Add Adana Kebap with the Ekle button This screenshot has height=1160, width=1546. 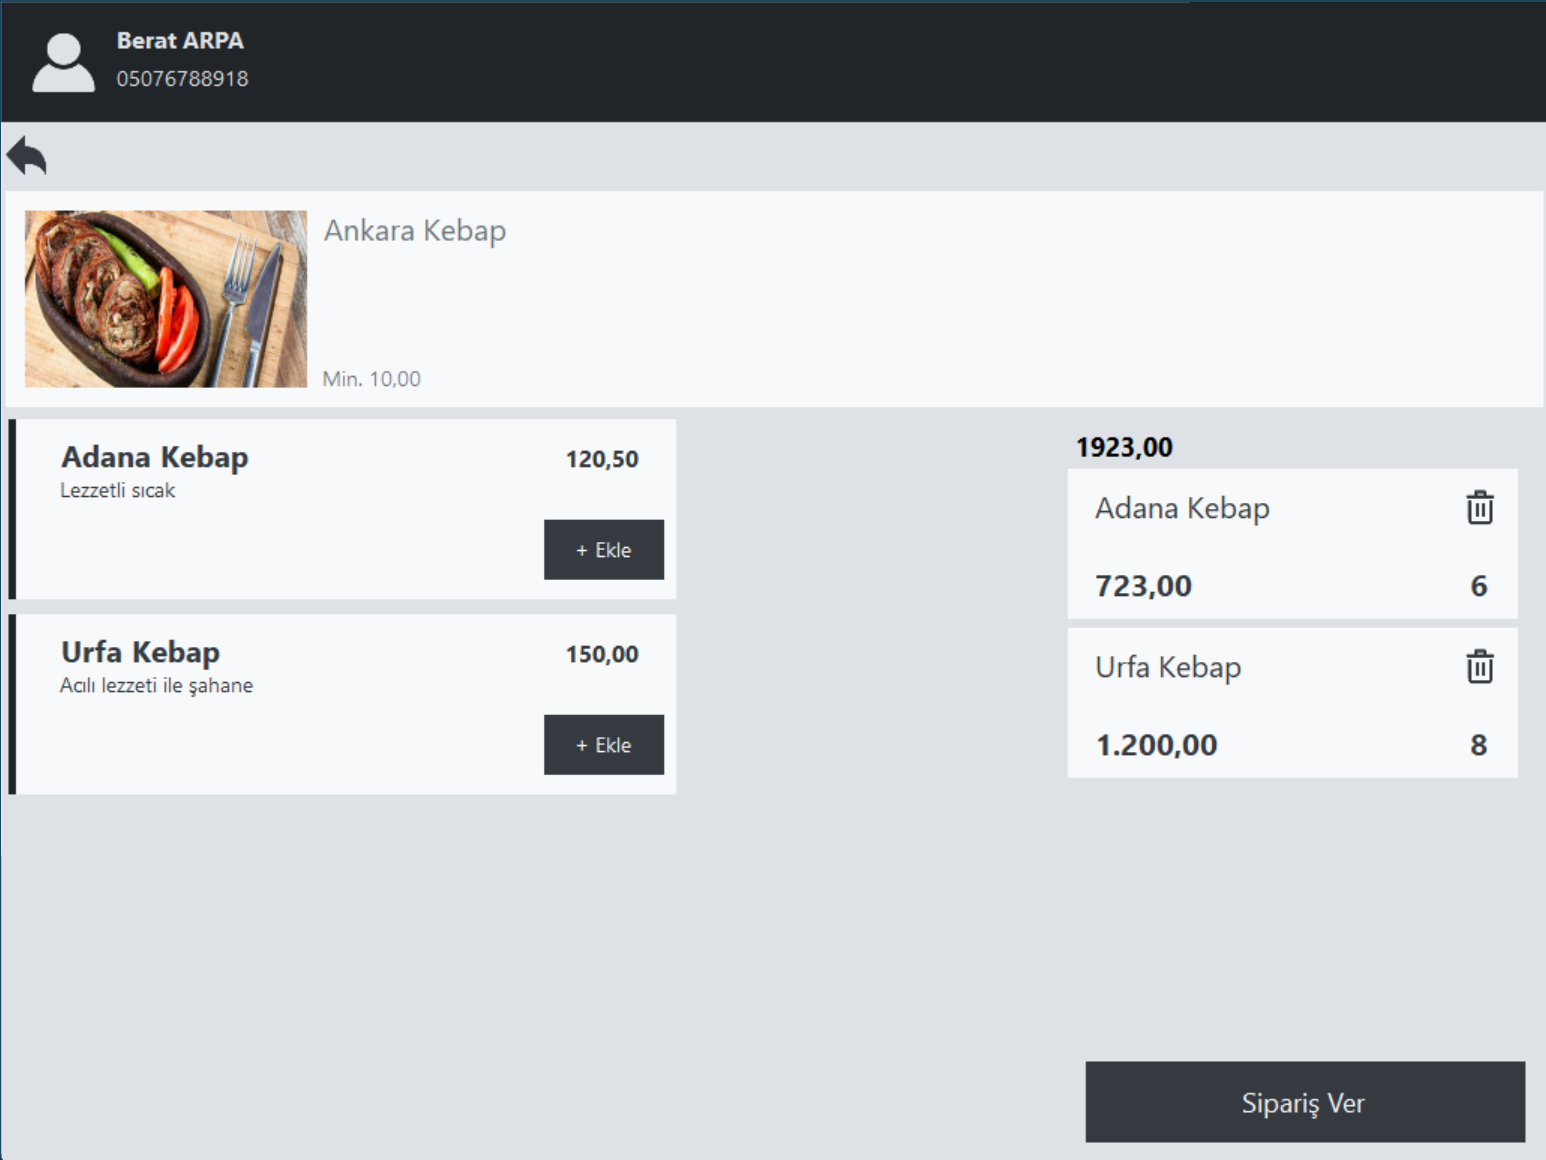click(603, 549)
